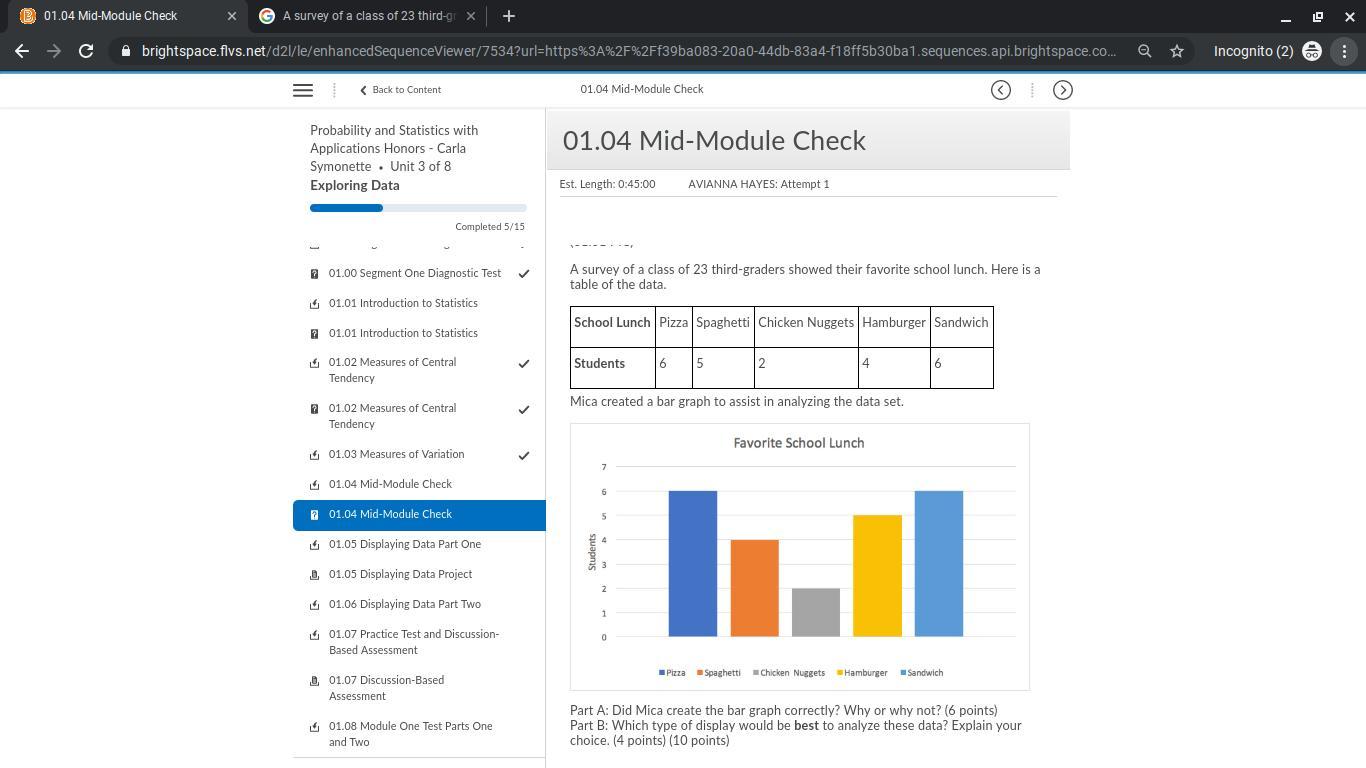1366x768 pixels.
Task: Close the Google survey search tab
Action: pos(471,16)
